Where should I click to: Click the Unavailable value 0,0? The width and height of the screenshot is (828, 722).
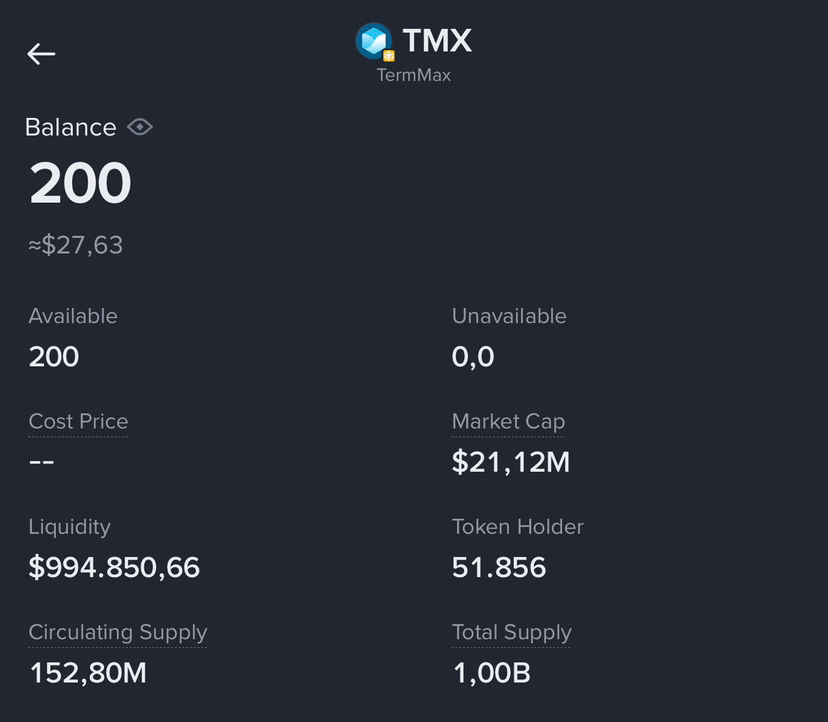tap(473, 357)
